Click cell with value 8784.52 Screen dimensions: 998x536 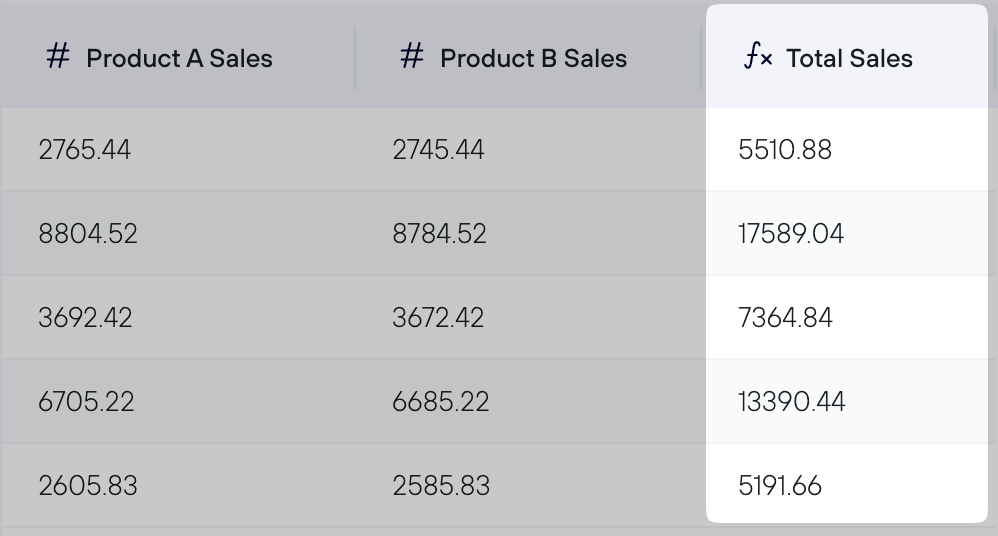click(528, 234)
